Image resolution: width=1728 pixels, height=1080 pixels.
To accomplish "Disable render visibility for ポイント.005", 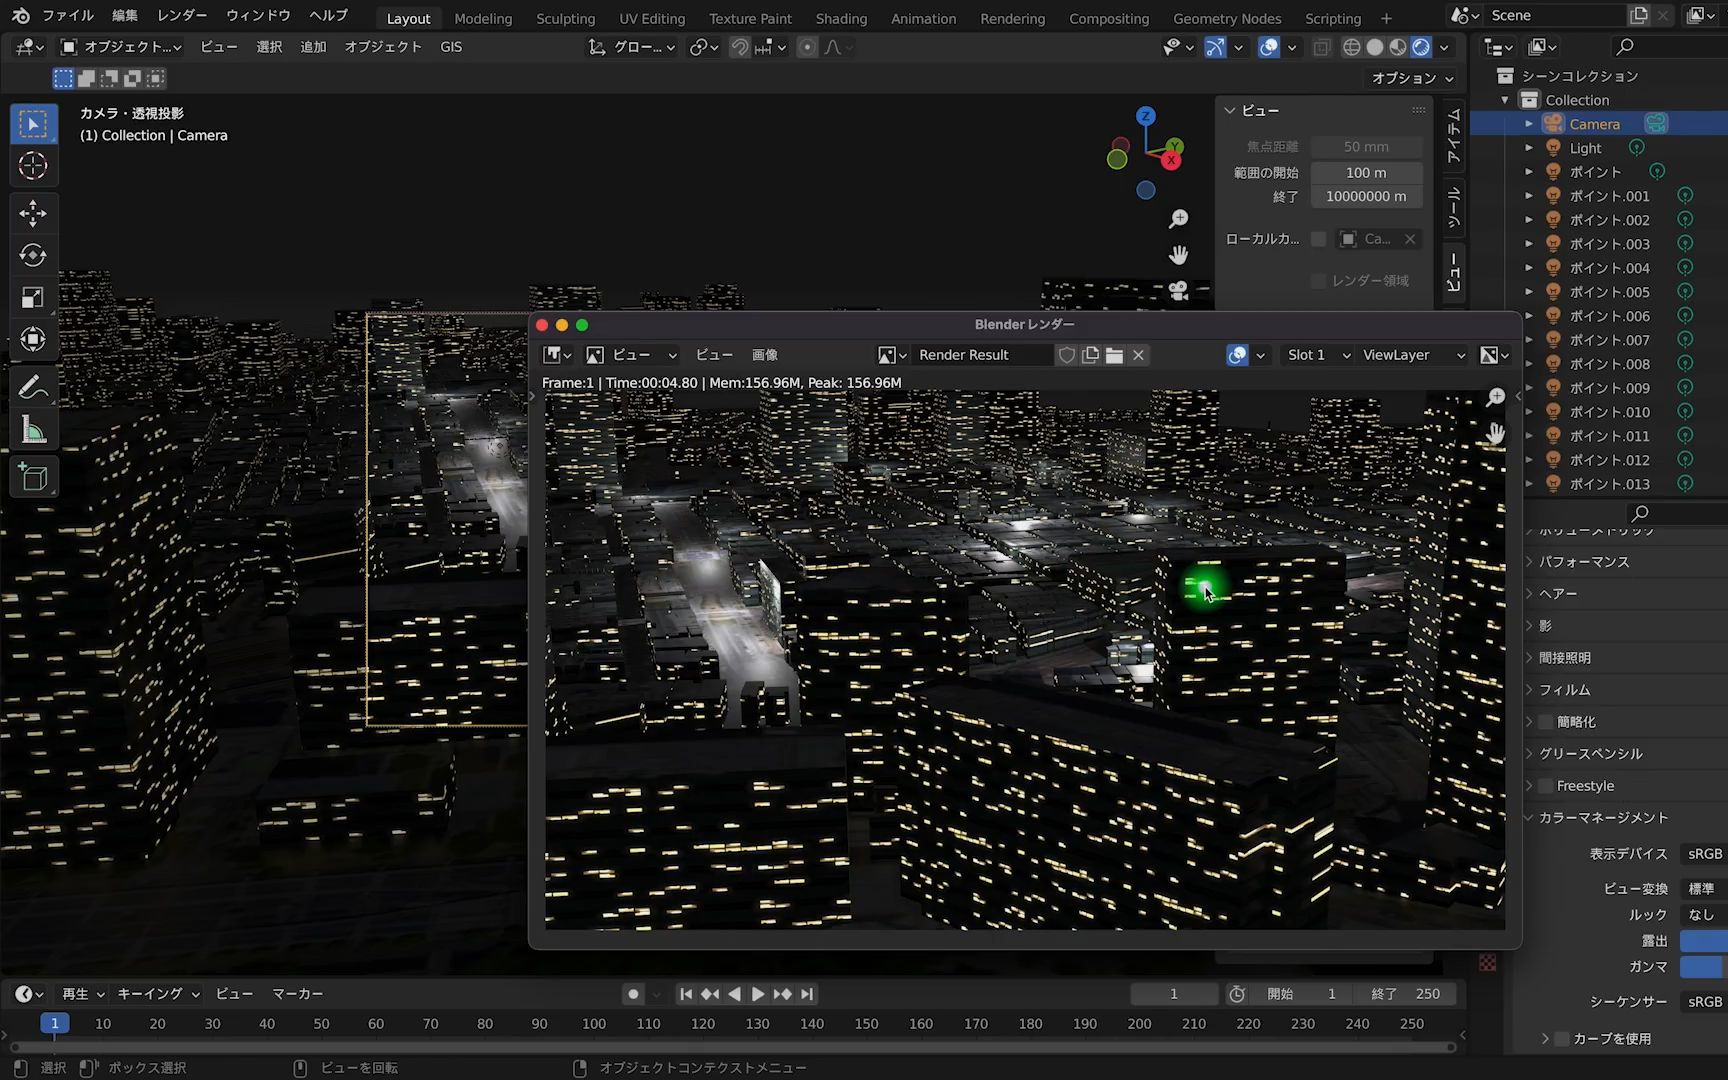I will 1686,291.
